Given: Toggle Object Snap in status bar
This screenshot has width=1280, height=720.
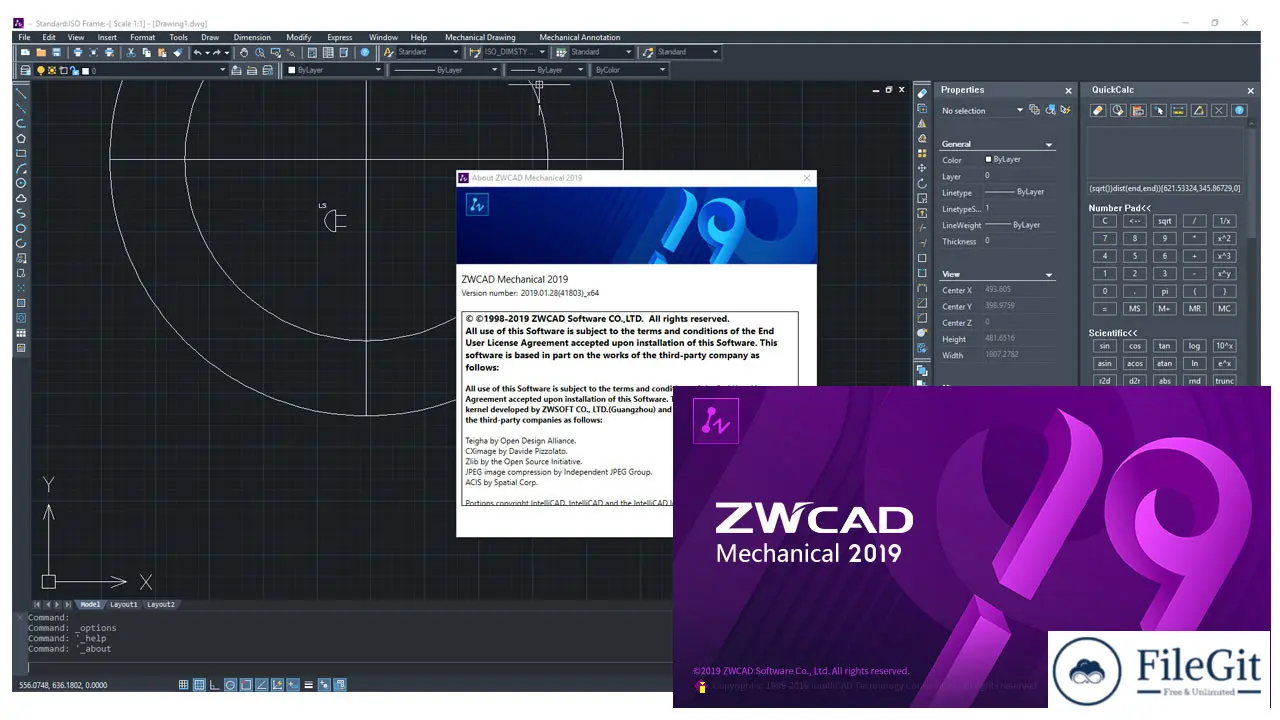Looking at the screenshot, I should click(246, 685).
